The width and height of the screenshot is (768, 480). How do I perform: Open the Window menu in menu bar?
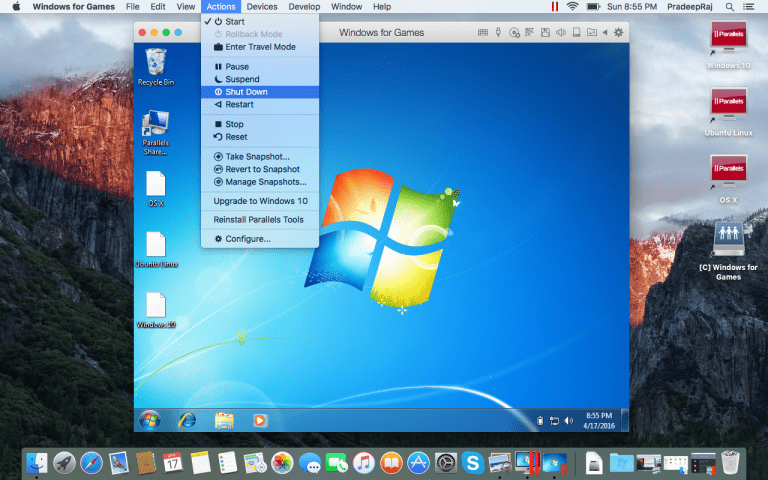[x=346, y=6]
